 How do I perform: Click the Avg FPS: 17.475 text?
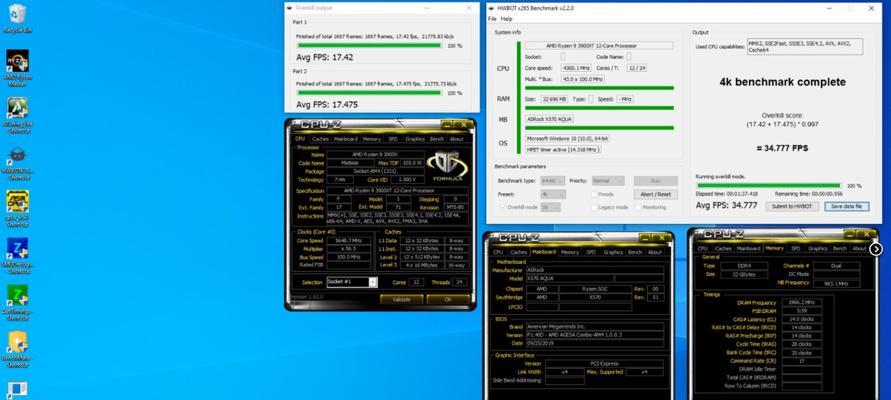(327, 105)
